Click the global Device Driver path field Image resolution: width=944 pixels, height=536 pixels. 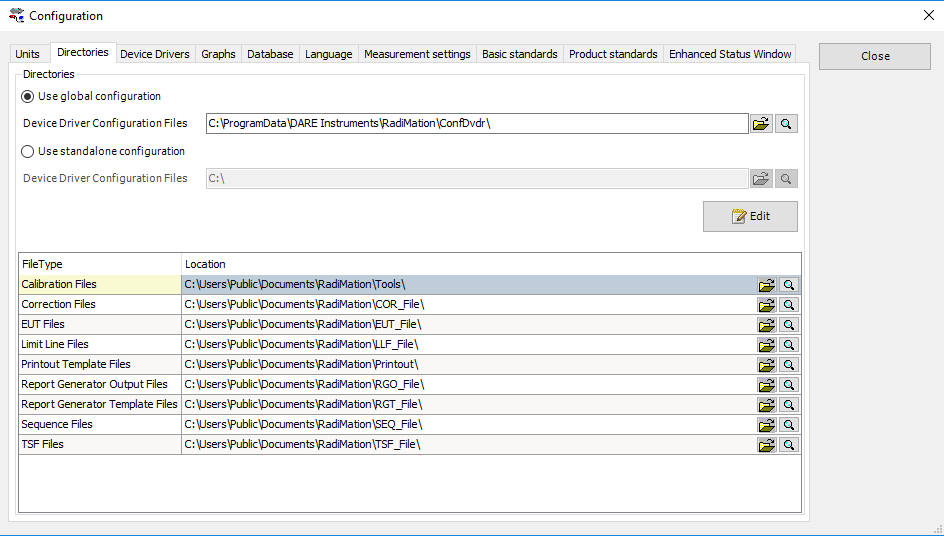[476, 124]
